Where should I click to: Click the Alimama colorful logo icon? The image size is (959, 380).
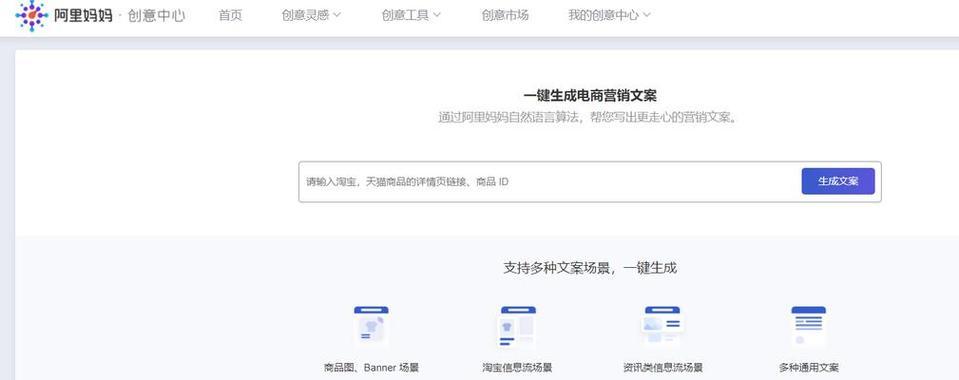click(31, 15)
